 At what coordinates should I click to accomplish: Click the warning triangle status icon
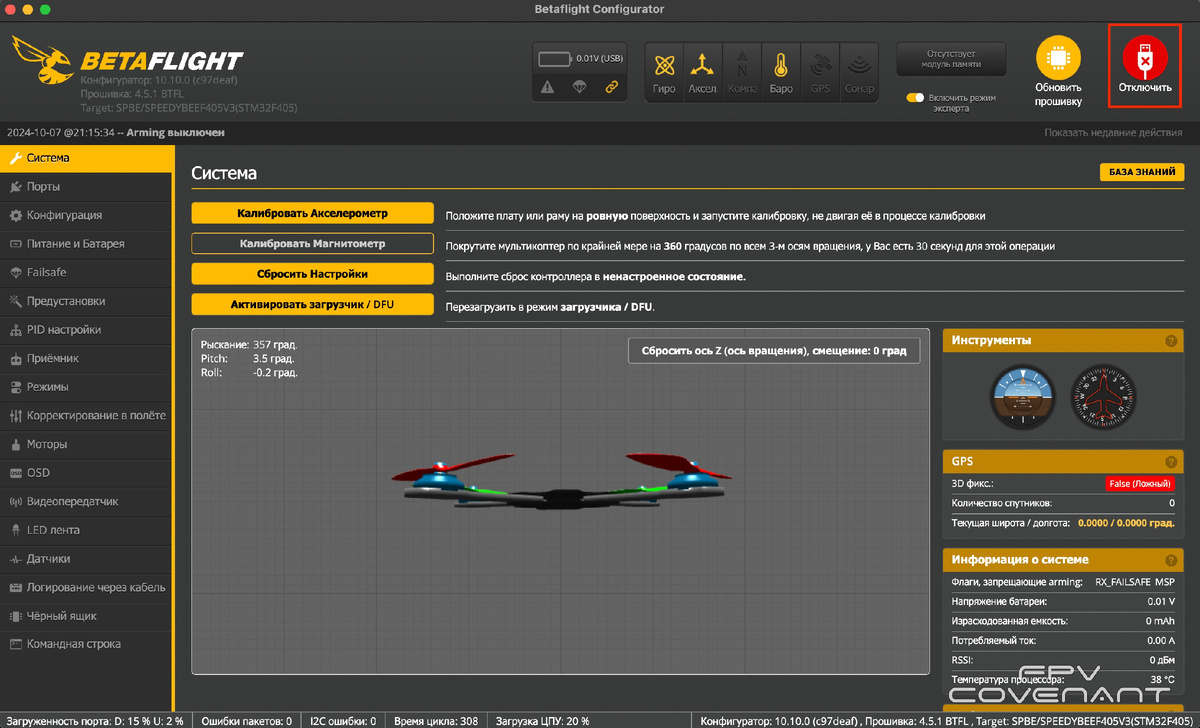tap(547, 88)
